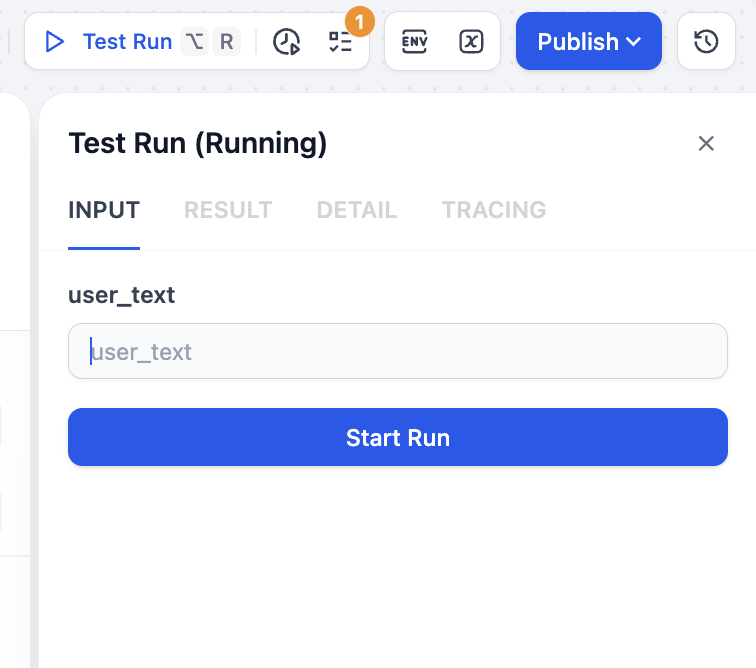Click the user_text field label
The image size is (756, 668).
pos(122,295)
